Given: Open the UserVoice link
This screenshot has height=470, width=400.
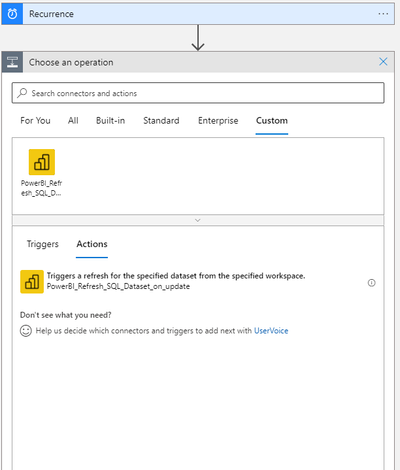Looking at the screenshot, I should (x=271, y=331).
